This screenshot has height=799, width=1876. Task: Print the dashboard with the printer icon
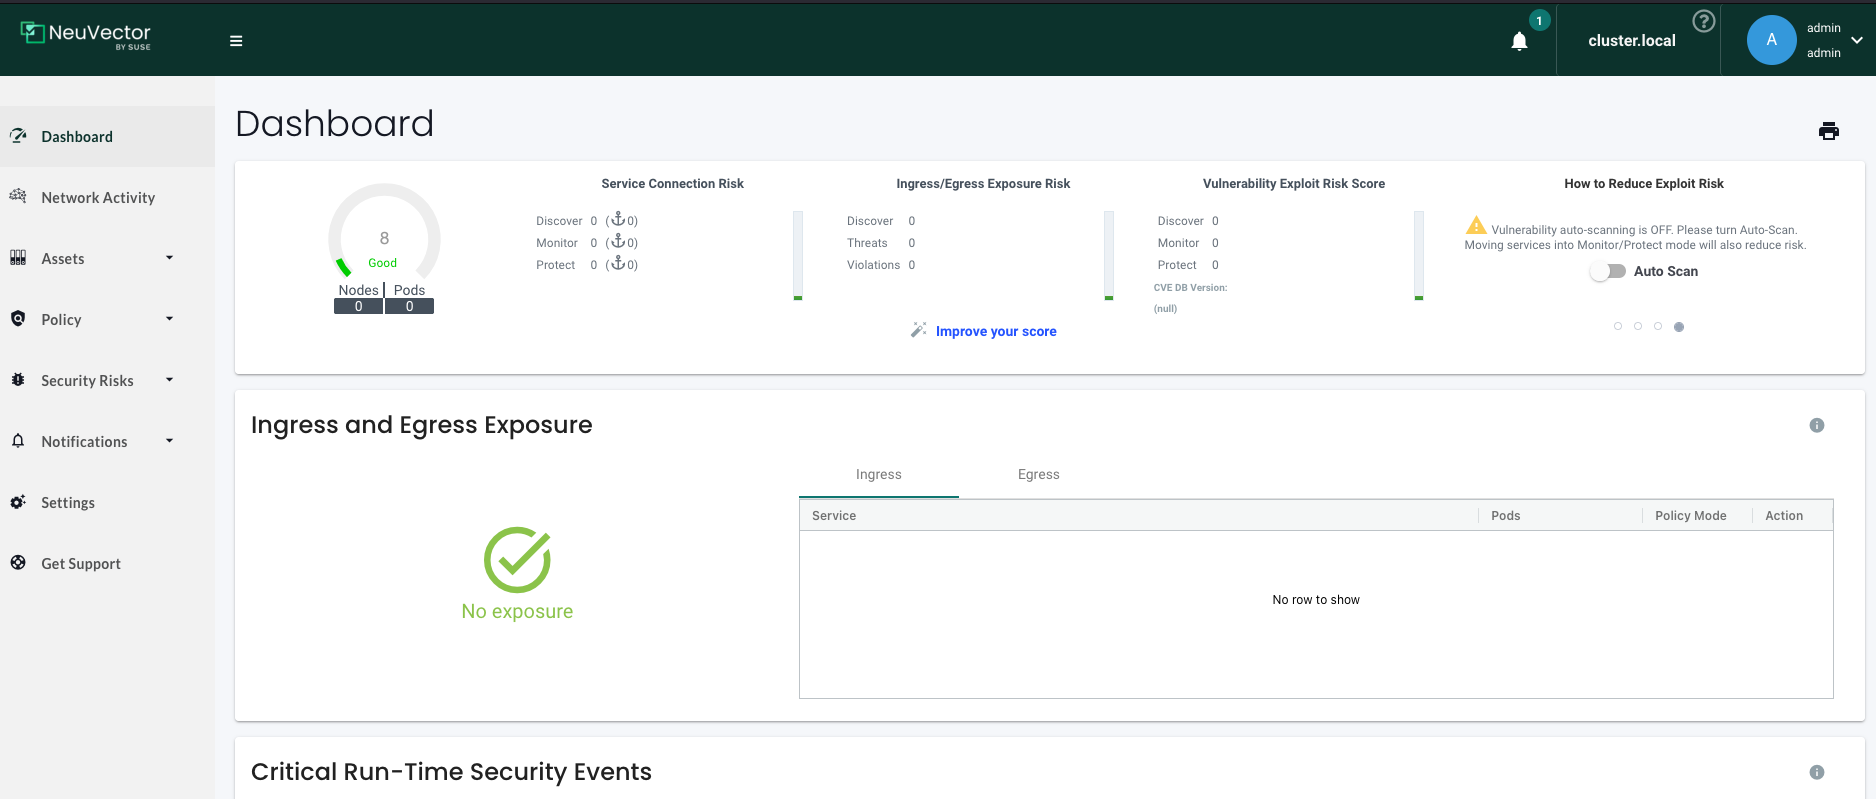[1829, 131]
